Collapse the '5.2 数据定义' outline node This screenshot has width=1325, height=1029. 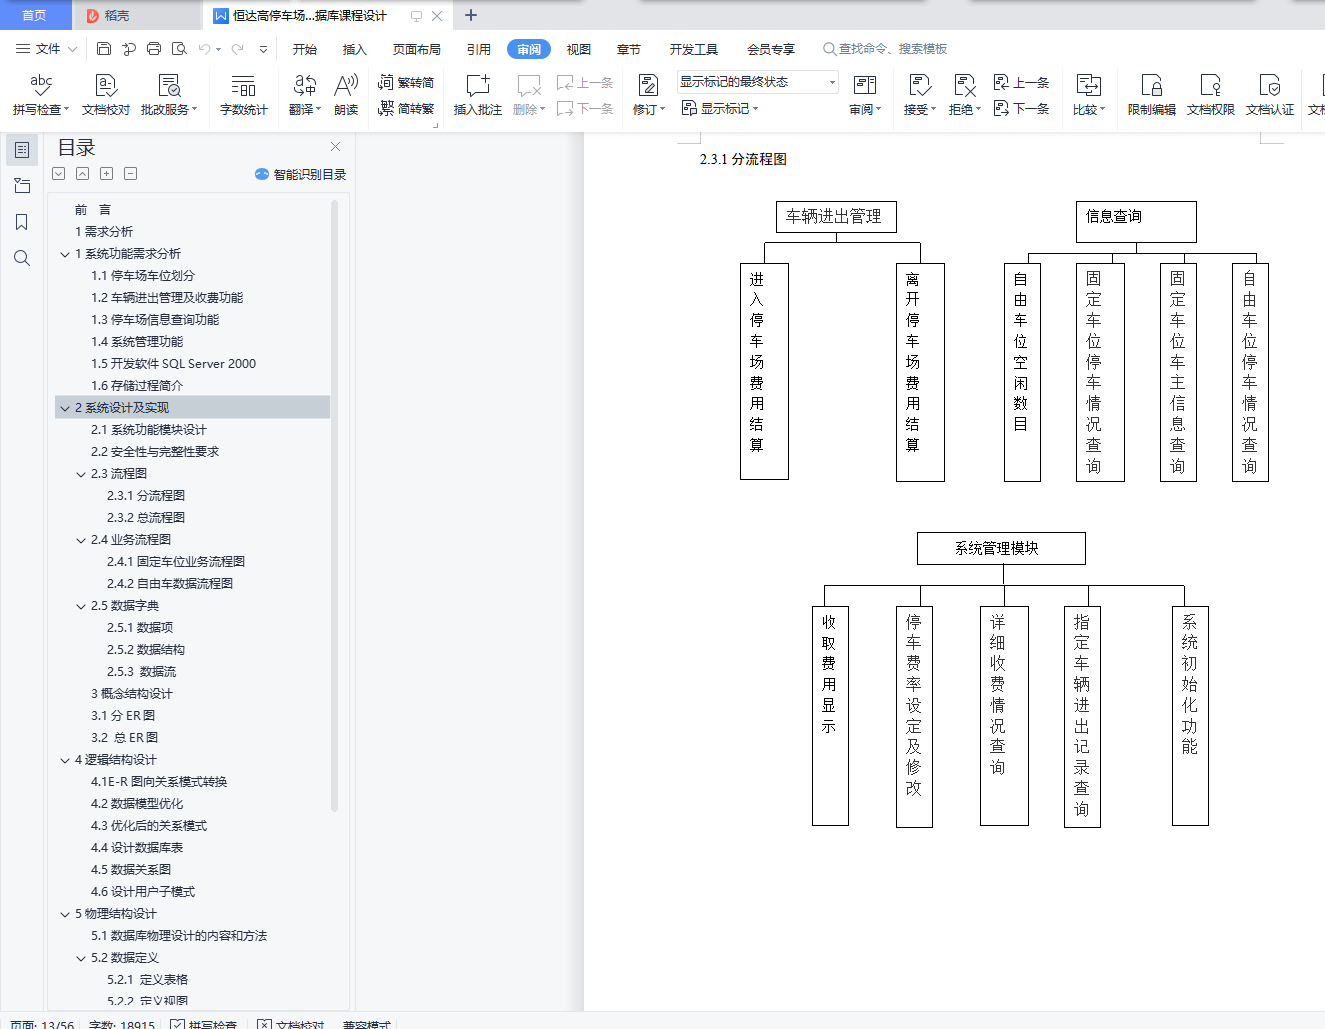click(x=81, y=958)
